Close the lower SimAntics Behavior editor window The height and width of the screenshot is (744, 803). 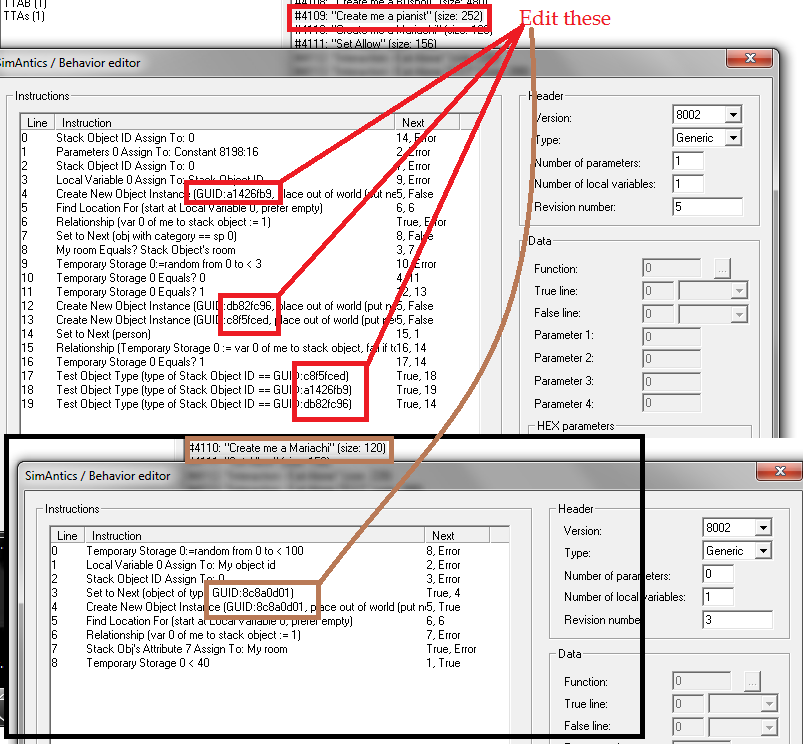pyautogui.click(x=779, y=471)
